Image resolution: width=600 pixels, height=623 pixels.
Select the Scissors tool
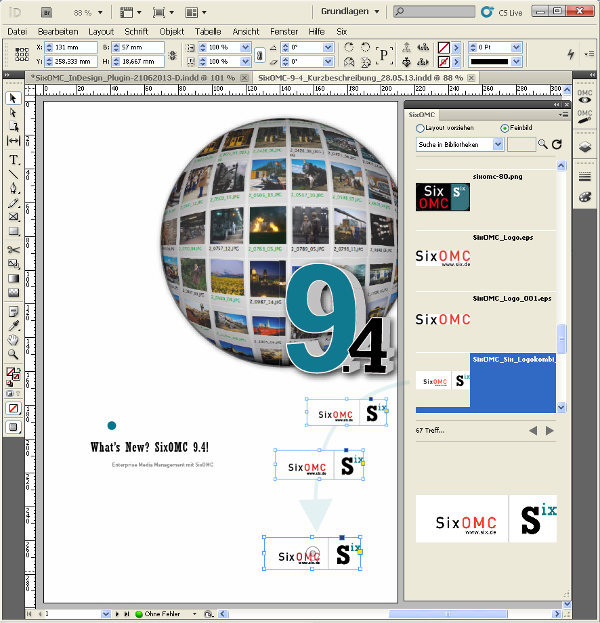(13, 250)
